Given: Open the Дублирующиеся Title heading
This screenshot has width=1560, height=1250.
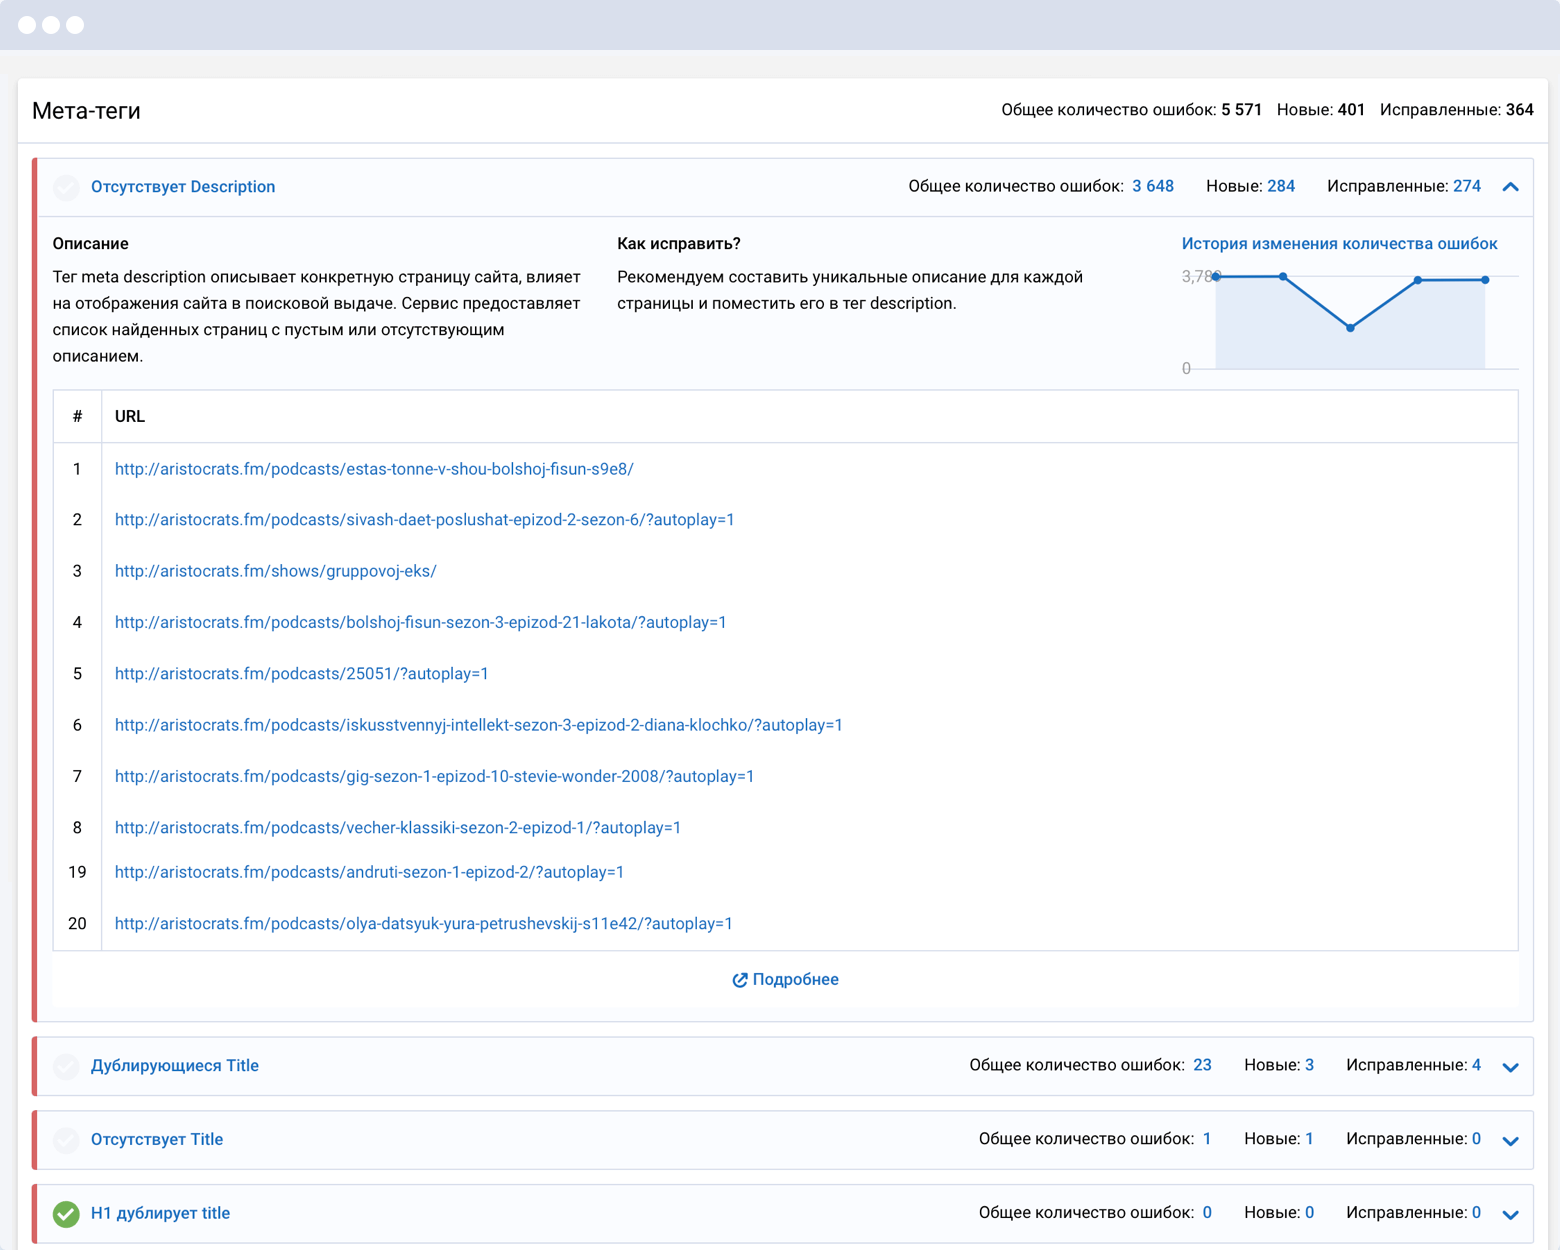Looking at the screenshot, I should (175, 1066).
